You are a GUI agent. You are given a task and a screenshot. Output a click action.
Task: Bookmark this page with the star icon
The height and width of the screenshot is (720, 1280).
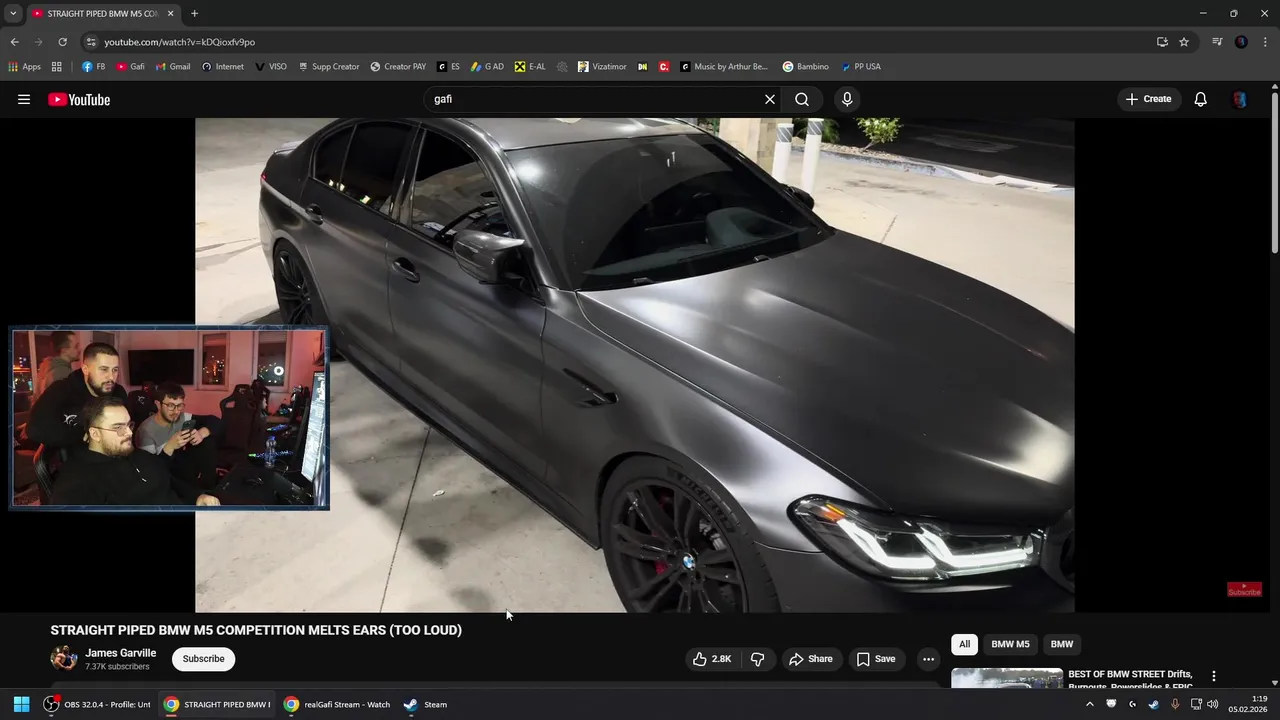pos(1184,42)
